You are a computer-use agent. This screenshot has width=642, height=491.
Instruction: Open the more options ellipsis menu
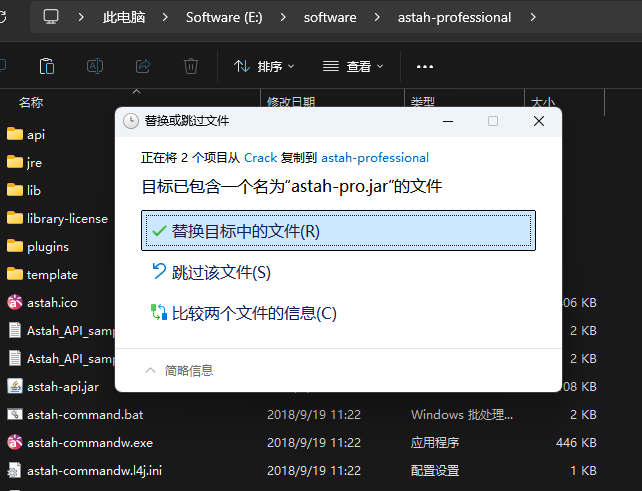pos(425,66)
